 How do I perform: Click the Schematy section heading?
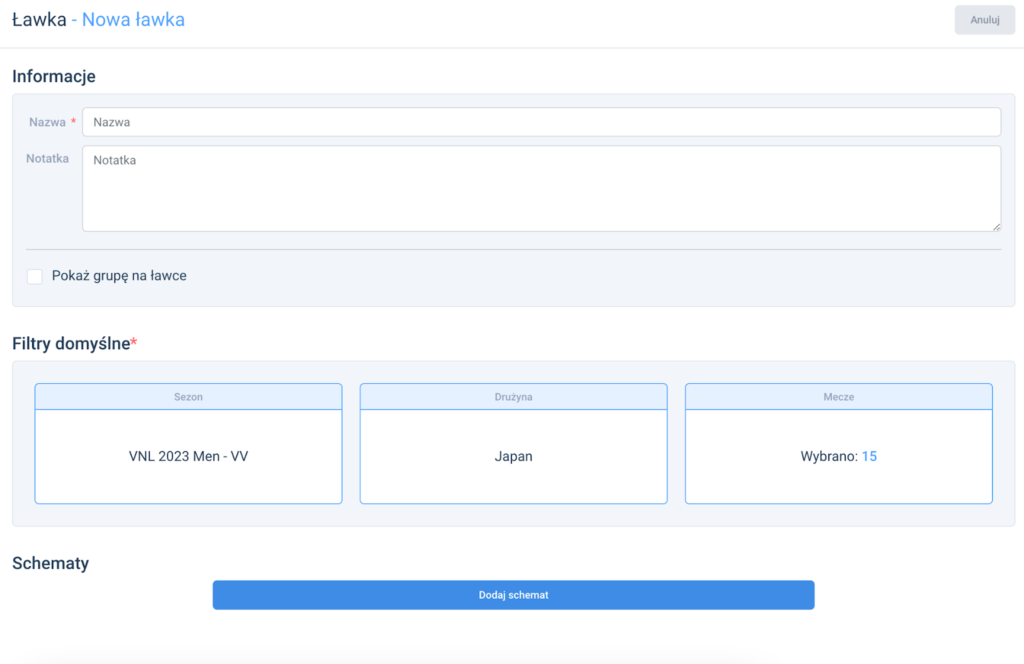(x=50, y=563)
